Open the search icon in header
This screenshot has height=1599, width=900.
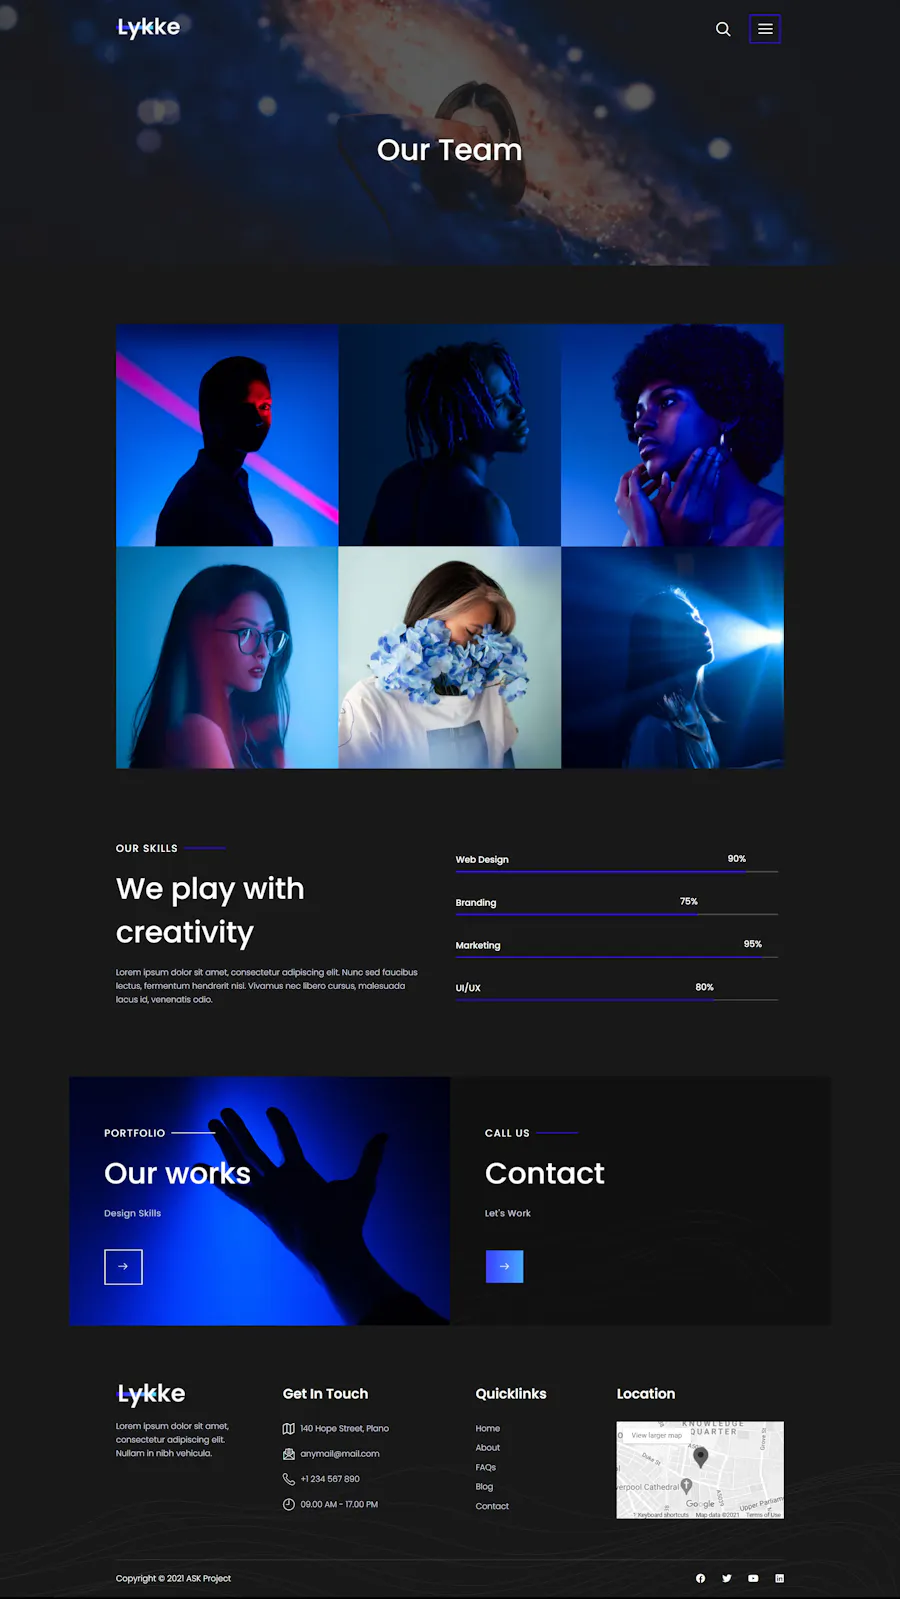723,29
